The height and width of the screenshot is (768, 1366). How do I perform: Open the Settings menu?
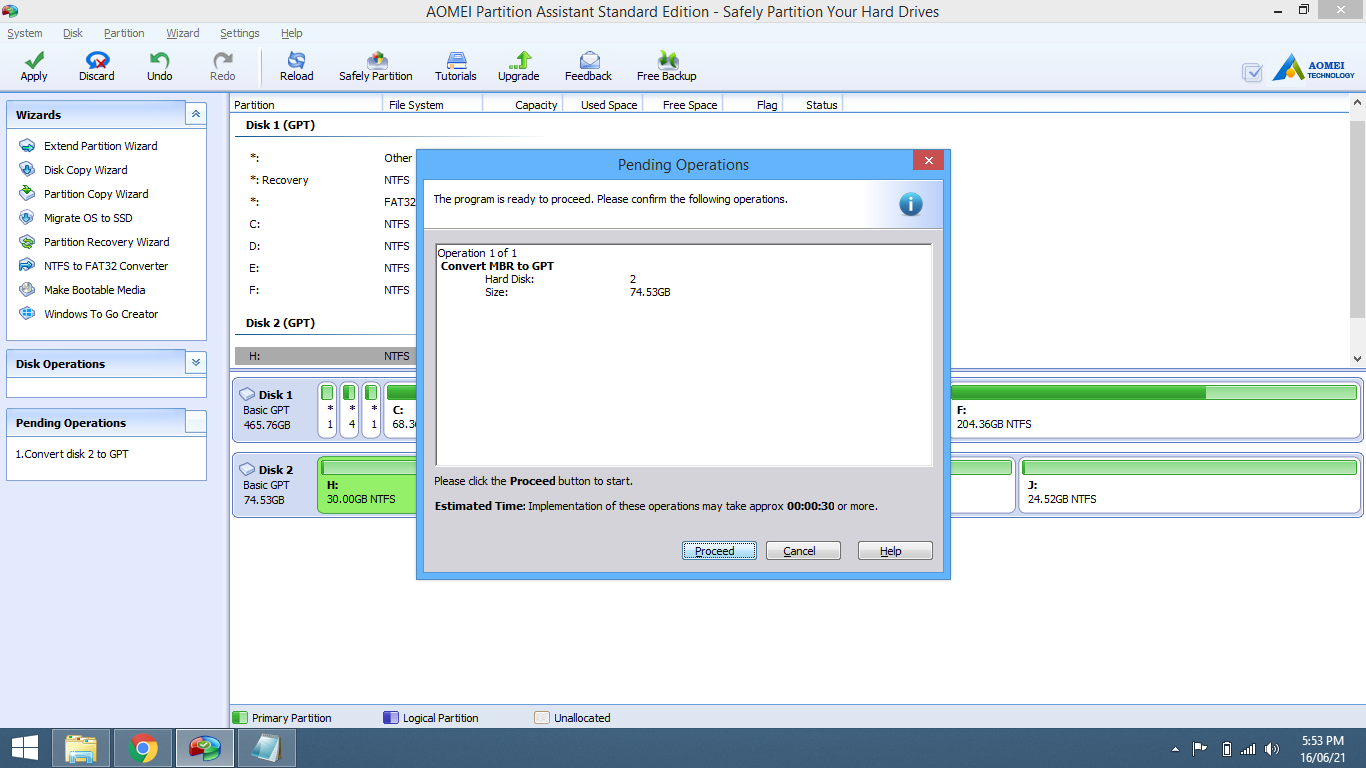tap(240, 33)
